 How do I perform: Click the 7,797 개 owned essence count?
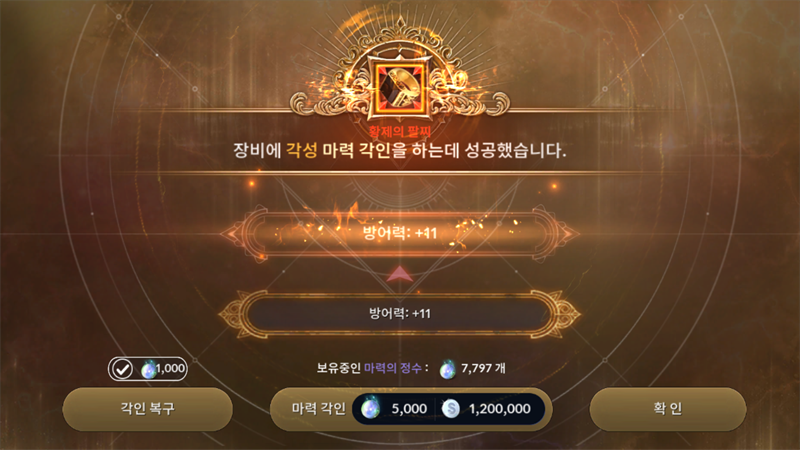tap(483, 368)
